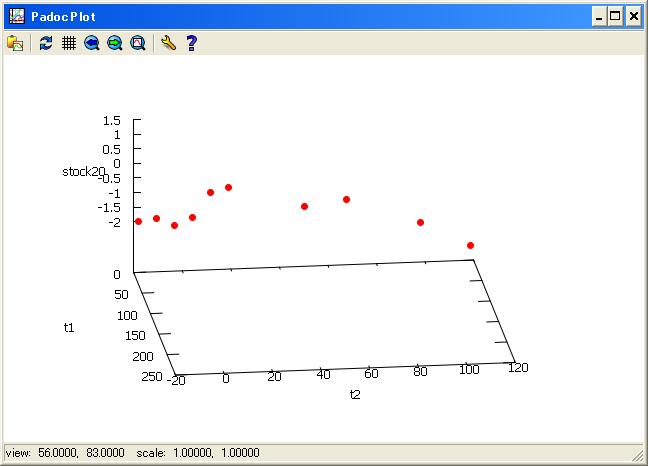Copy the plot to clipboard
648x466 pixels.
click(15, 43)
